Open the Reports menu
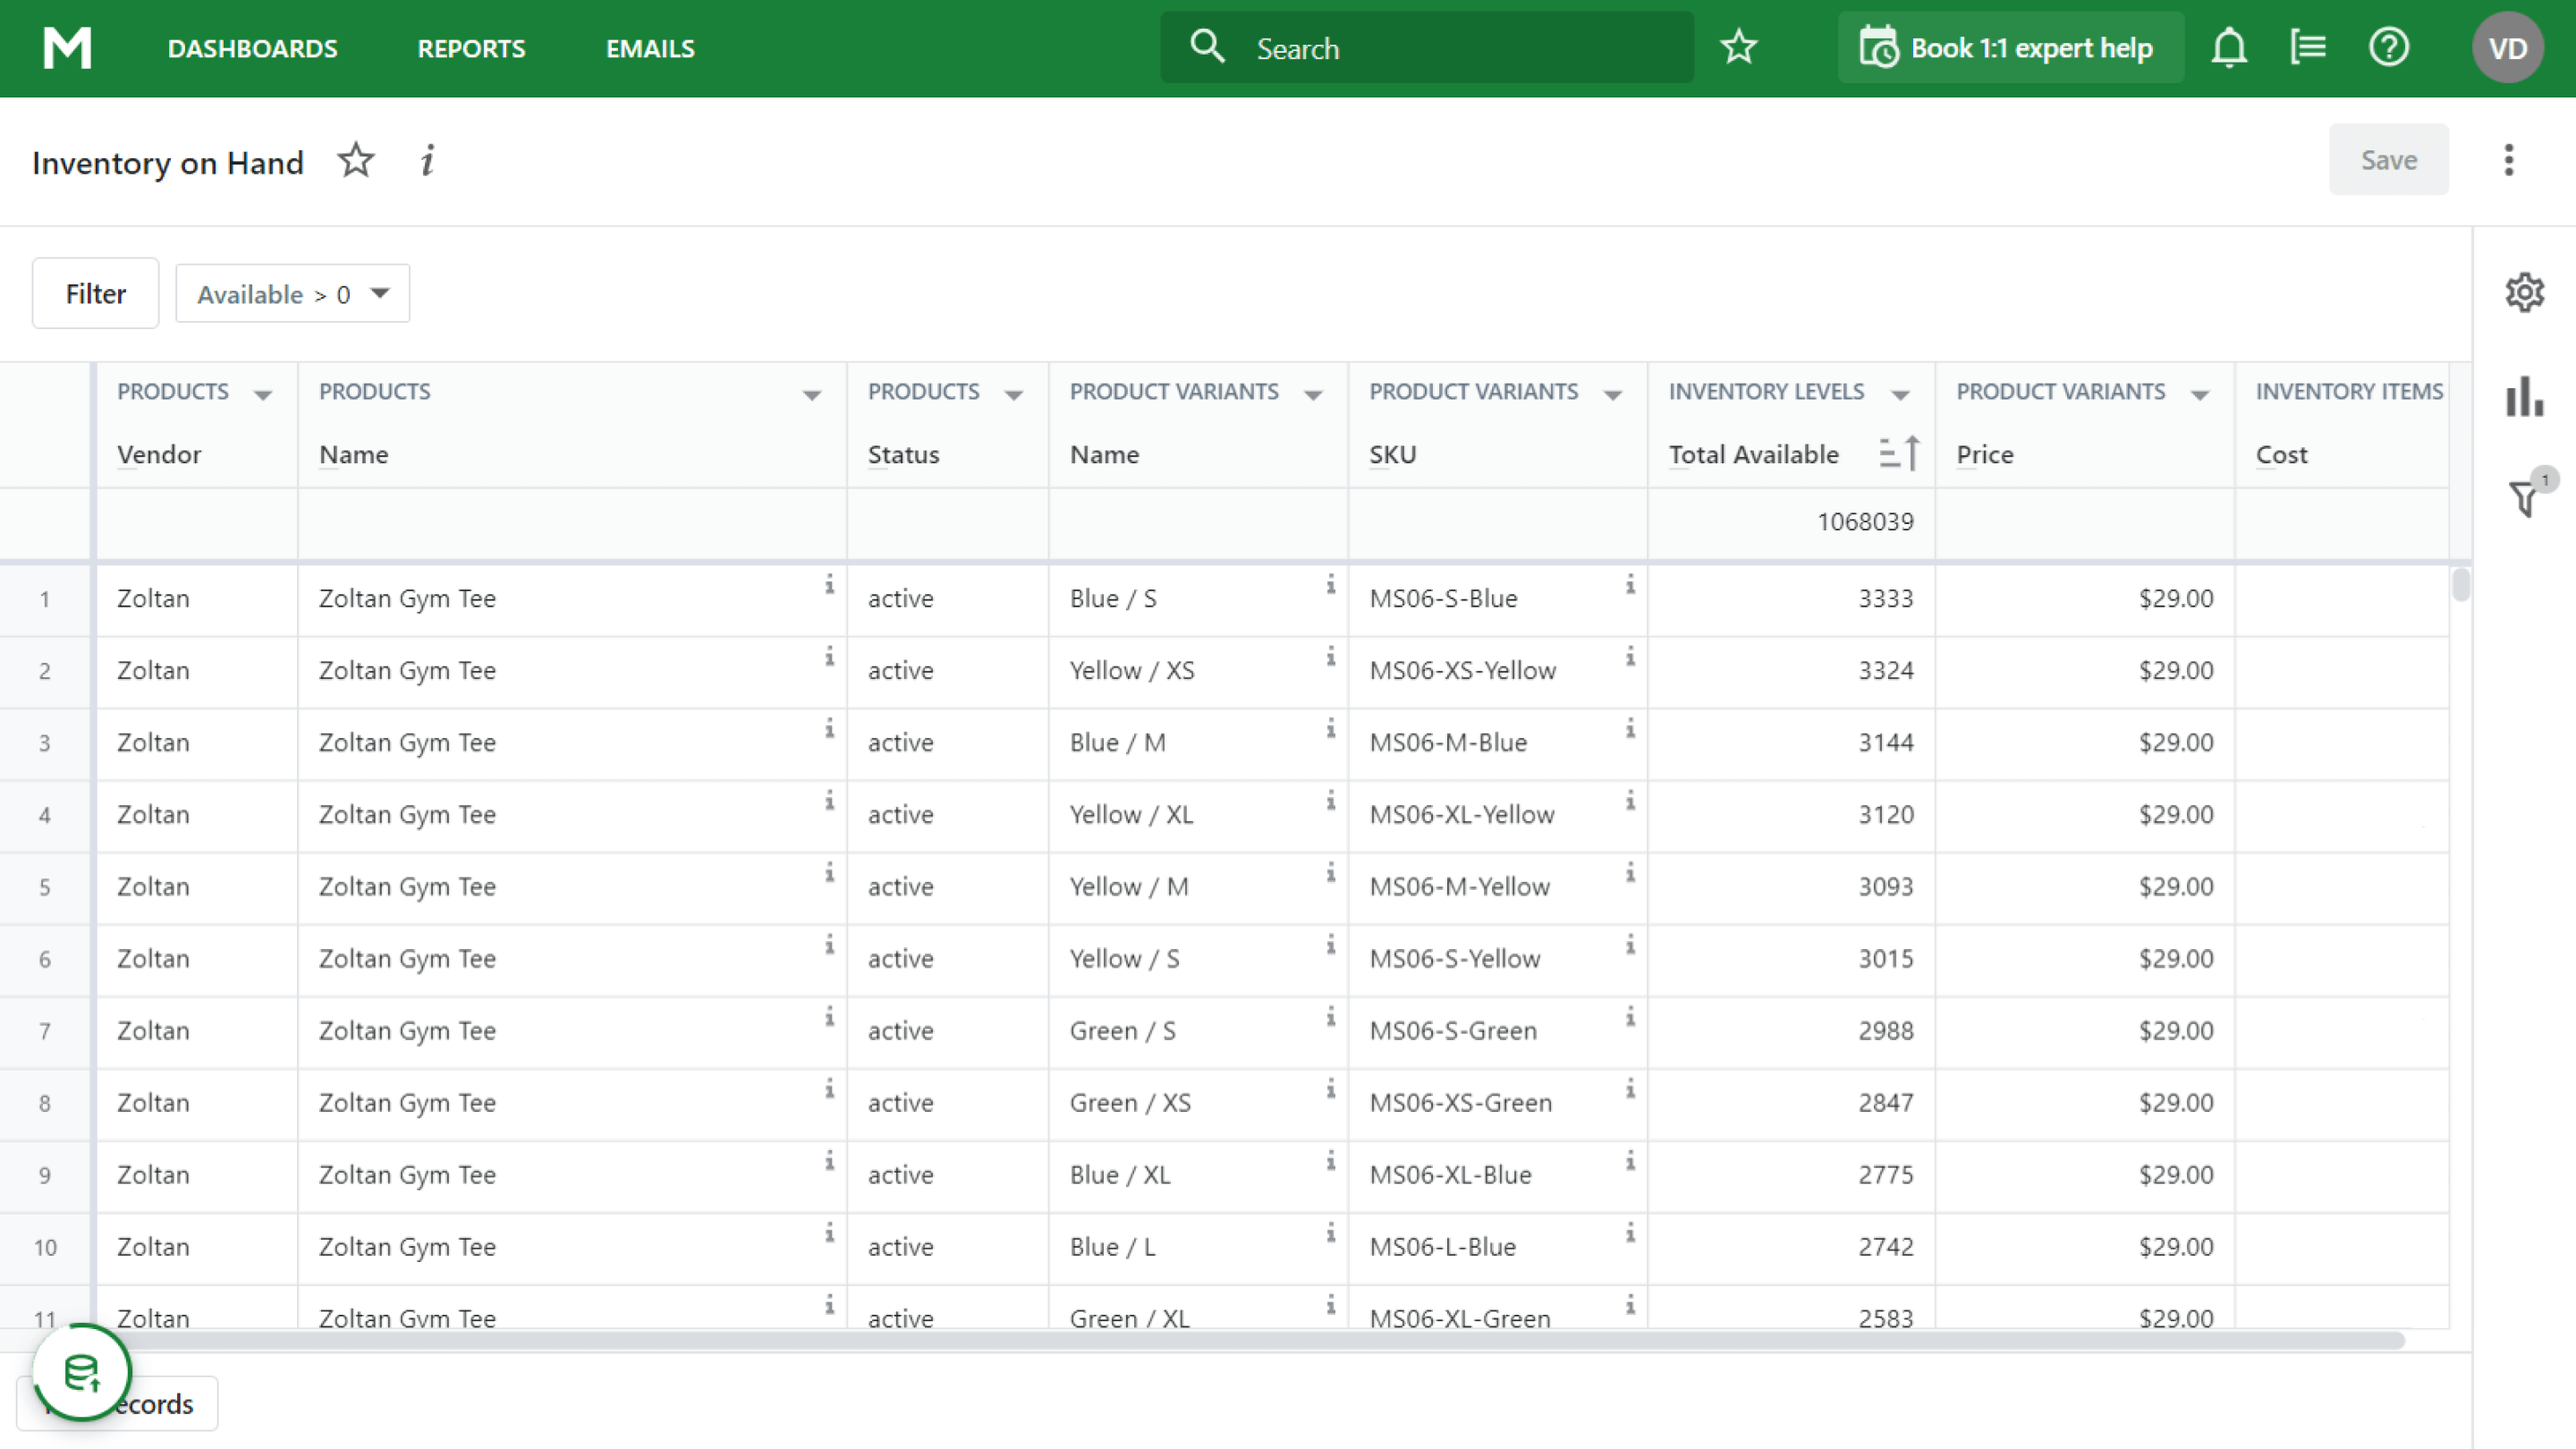 click(x=471, y=49)
